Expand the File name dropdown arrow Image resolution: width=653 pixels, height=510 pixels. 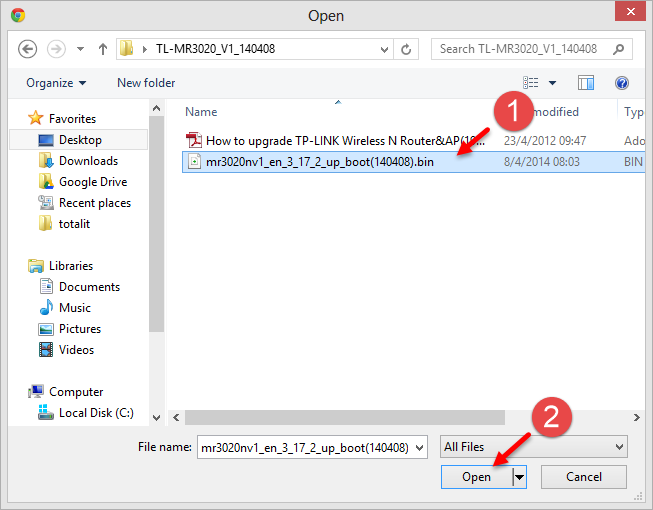pos(420,448)
